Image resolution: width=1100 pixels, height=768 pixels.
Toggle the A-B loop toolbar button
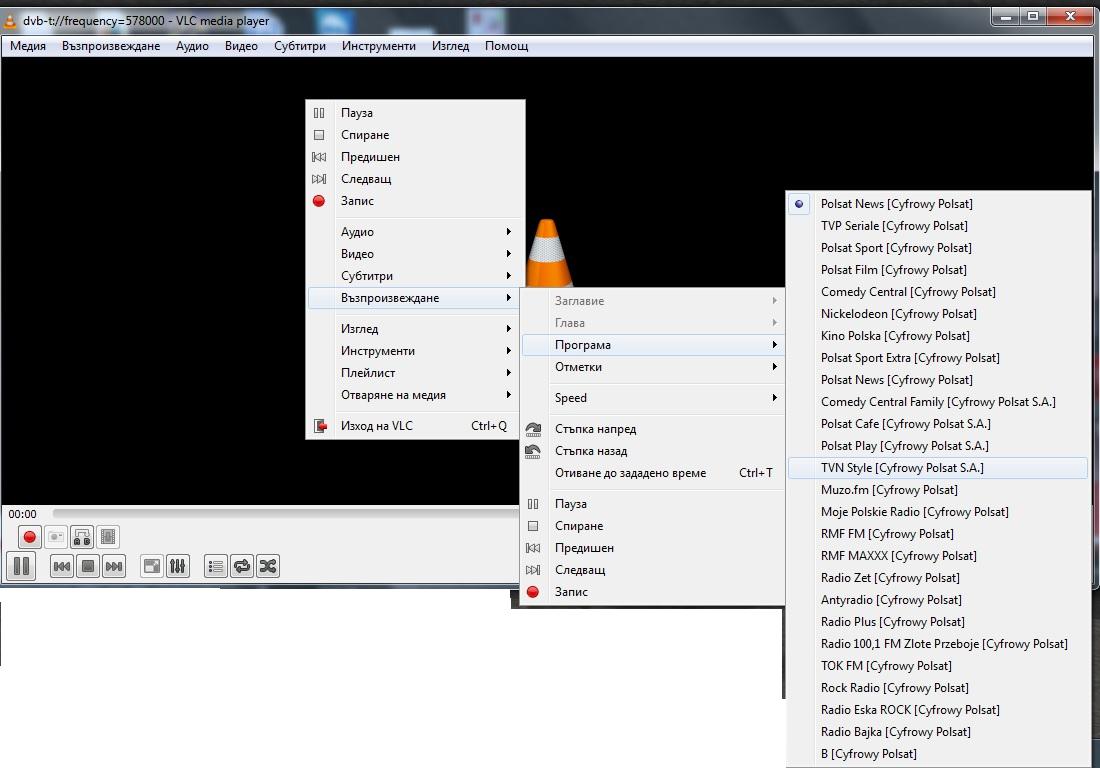(x=82, y=537)
